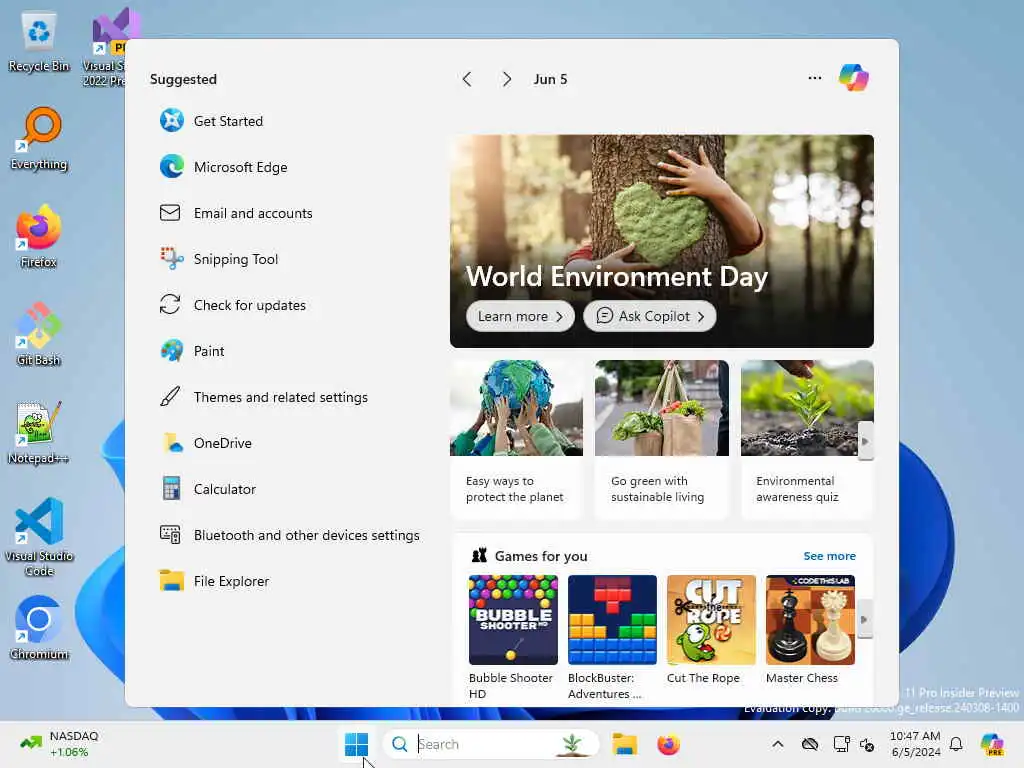Click the Copilot logo in search panel
Image resolution: width=1024 pixels, height=768 pixels.
[854, 78]
